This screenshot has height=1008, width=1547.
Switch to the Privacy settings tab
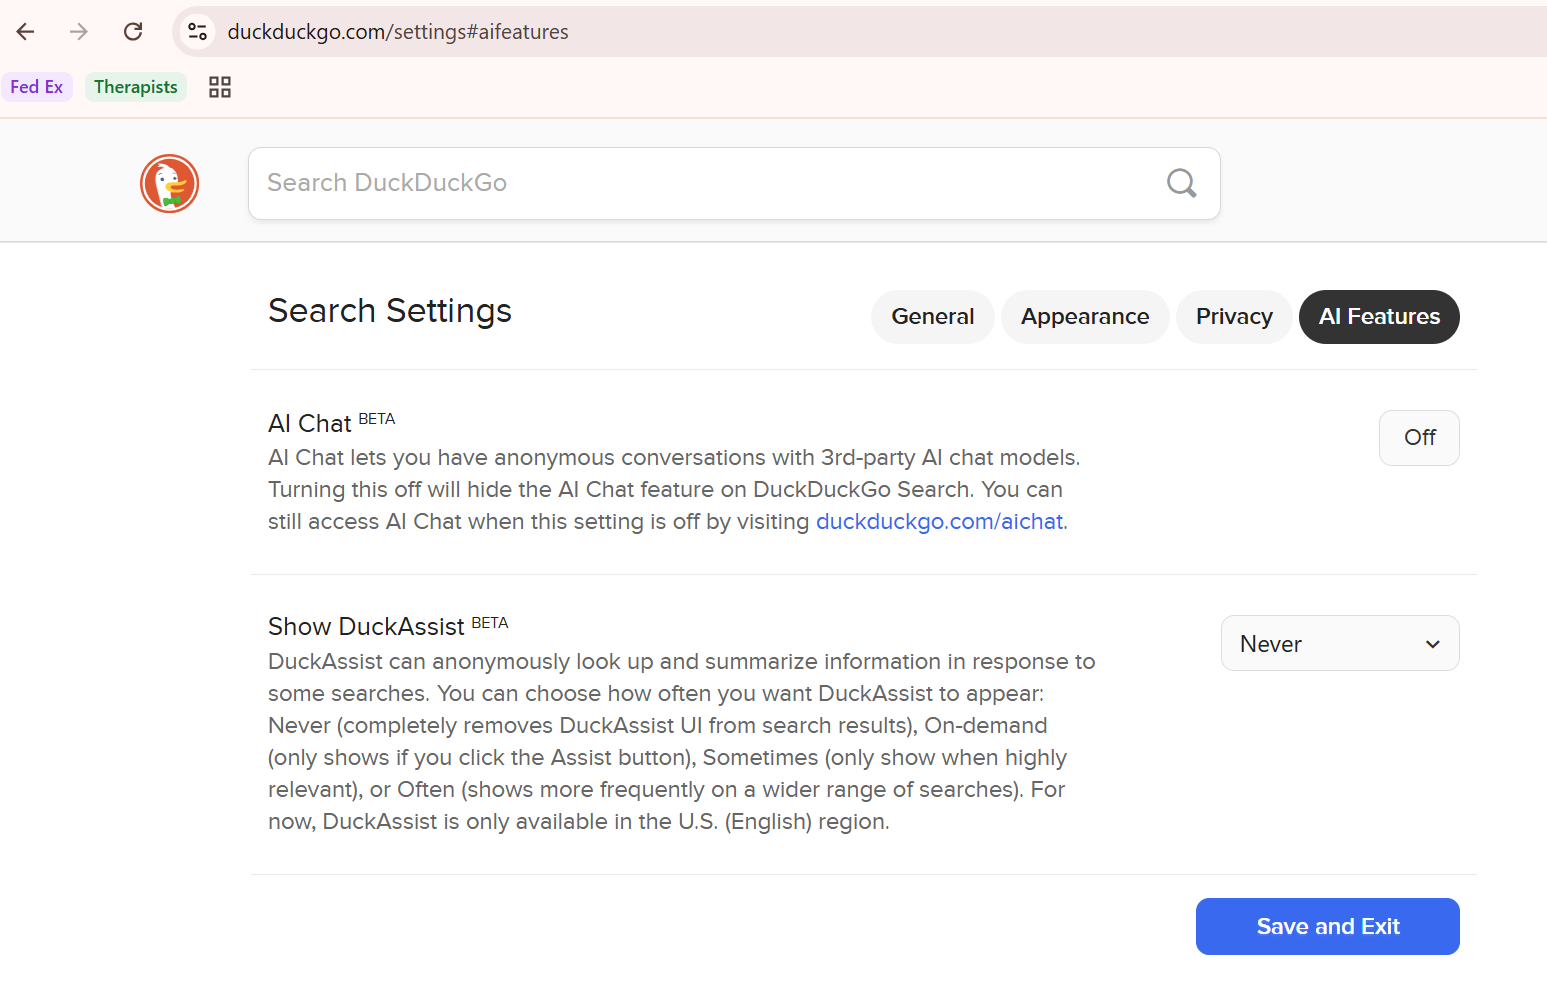point(1234,317)
